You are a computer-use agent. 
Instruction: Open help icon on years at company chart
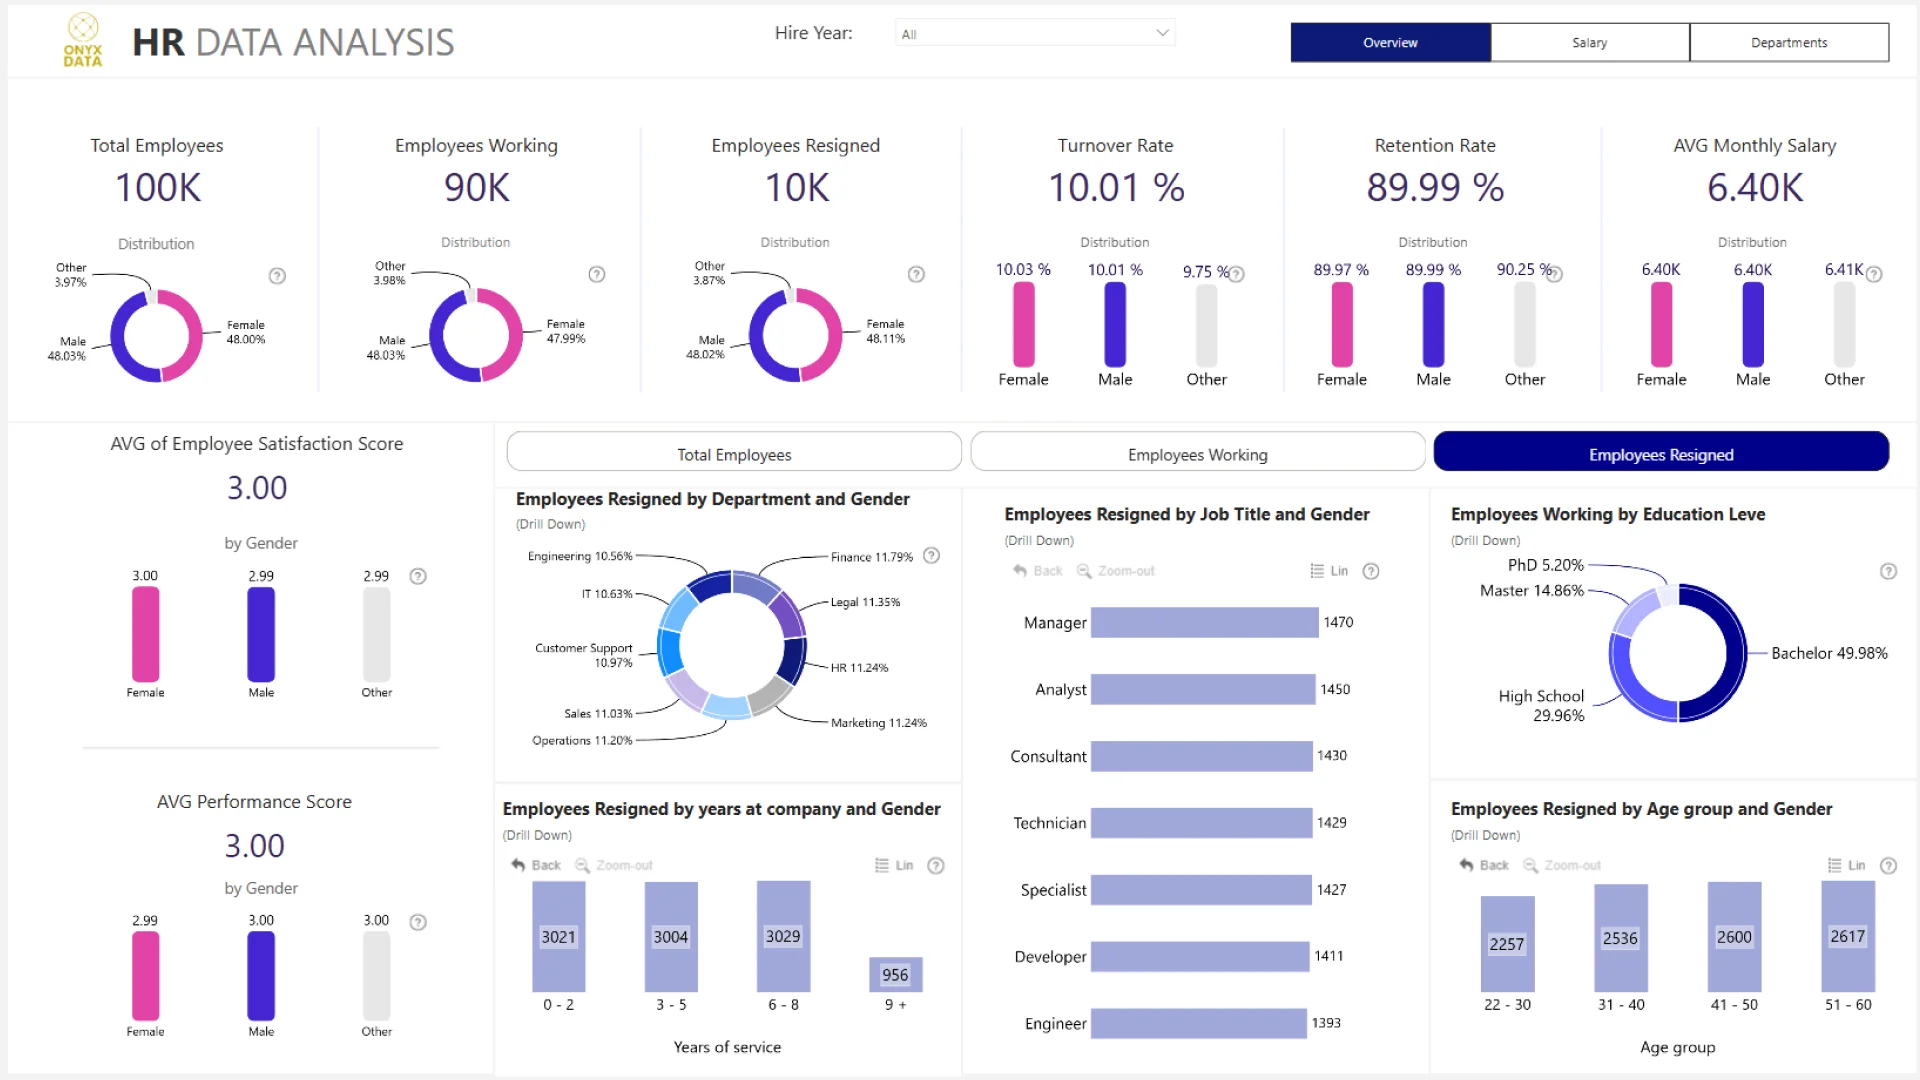(936, 866)
